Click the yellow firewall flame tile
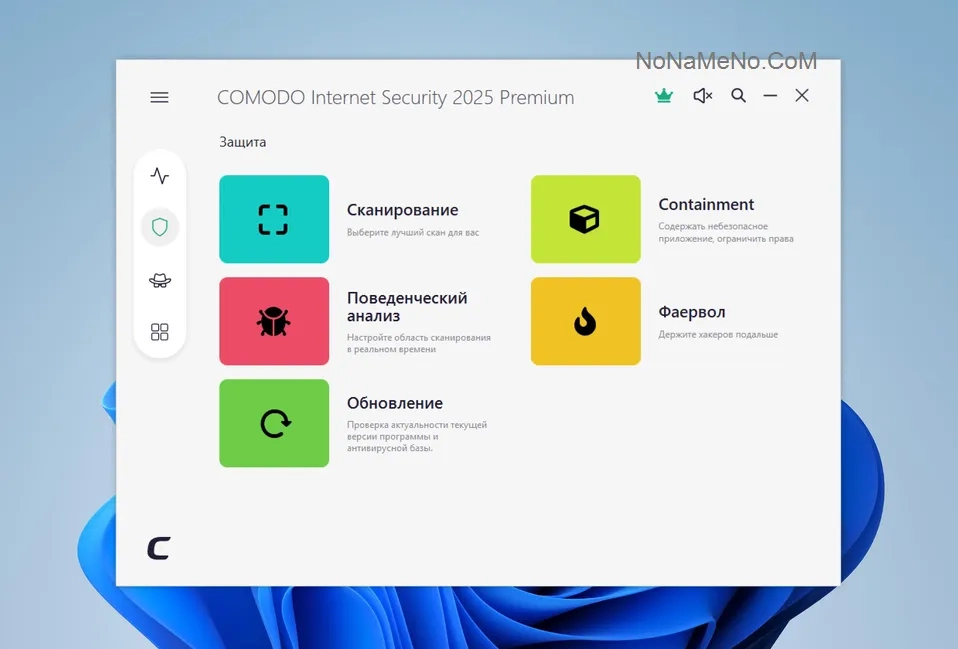The height and width of the screenshot is (649, 958). (x=586, y=321)
